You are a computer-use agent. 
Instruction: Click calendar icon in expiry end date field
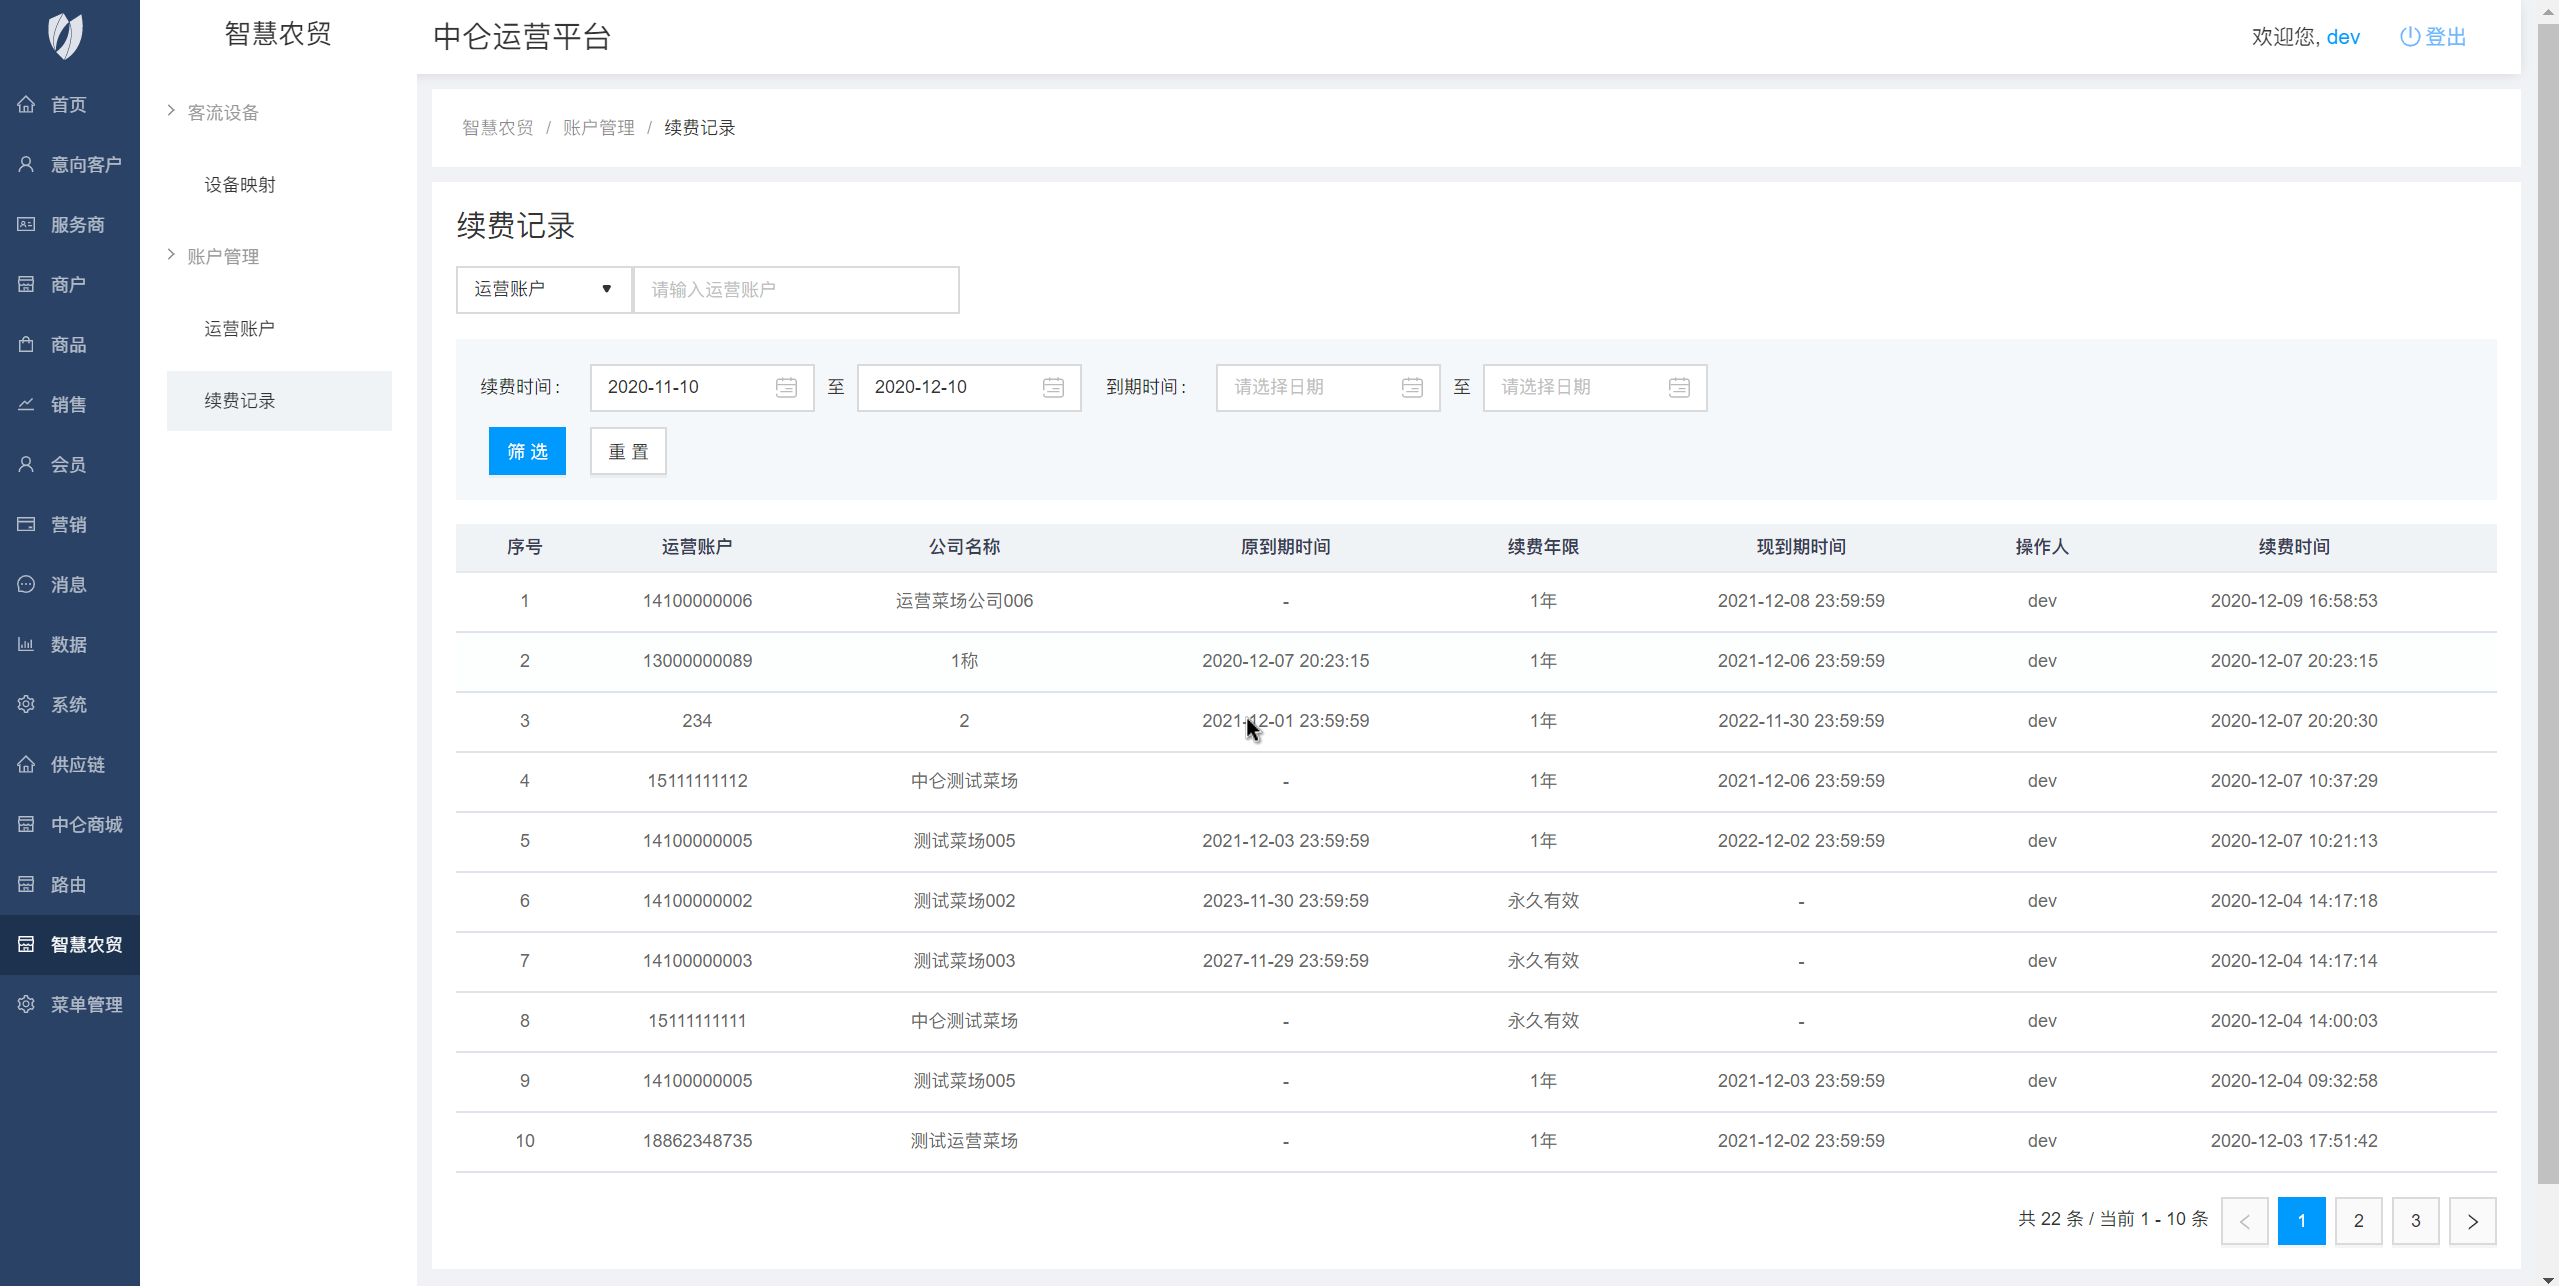point(1679,387)
